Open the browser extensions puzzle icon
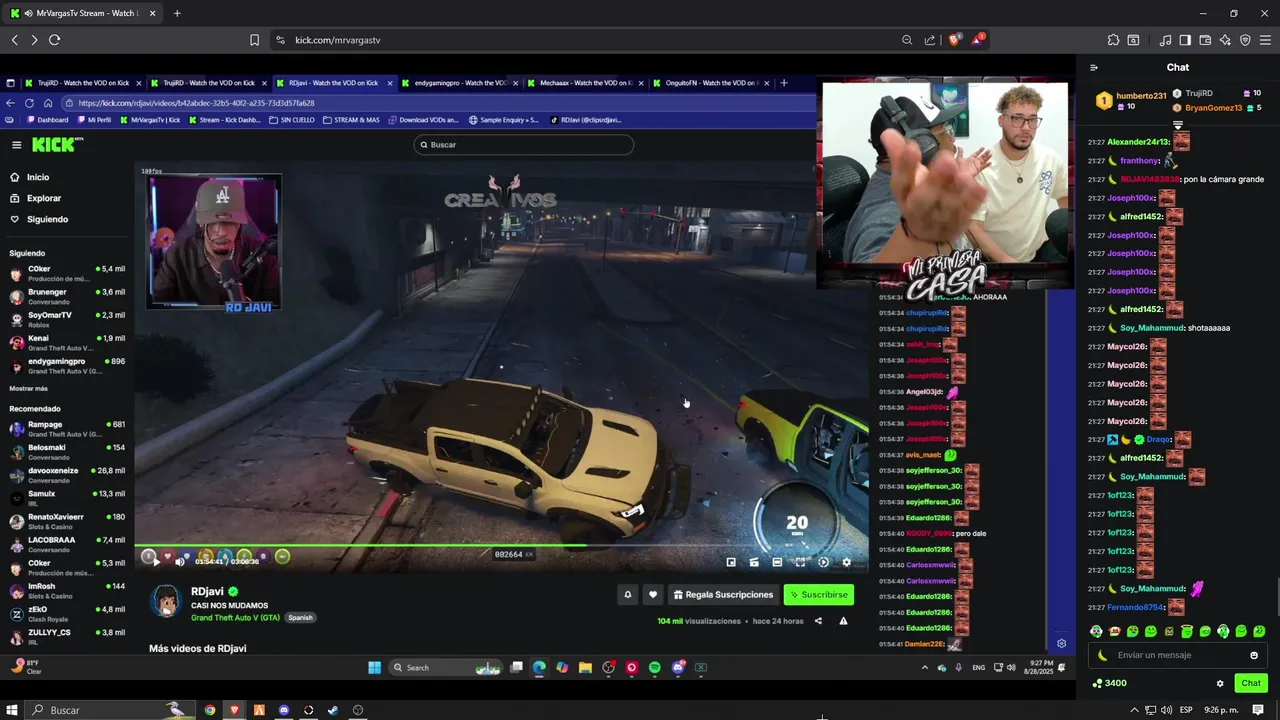This screenshot has height=720, width=1280. pos(1113,40)
